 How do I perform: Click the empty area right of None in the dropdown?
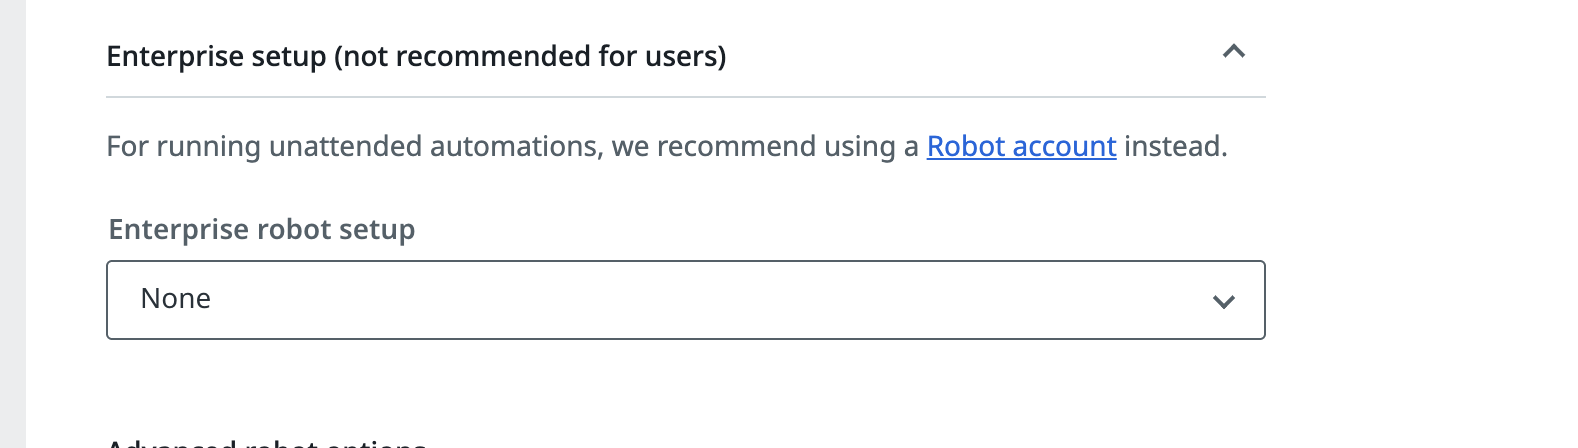point(700,300)
